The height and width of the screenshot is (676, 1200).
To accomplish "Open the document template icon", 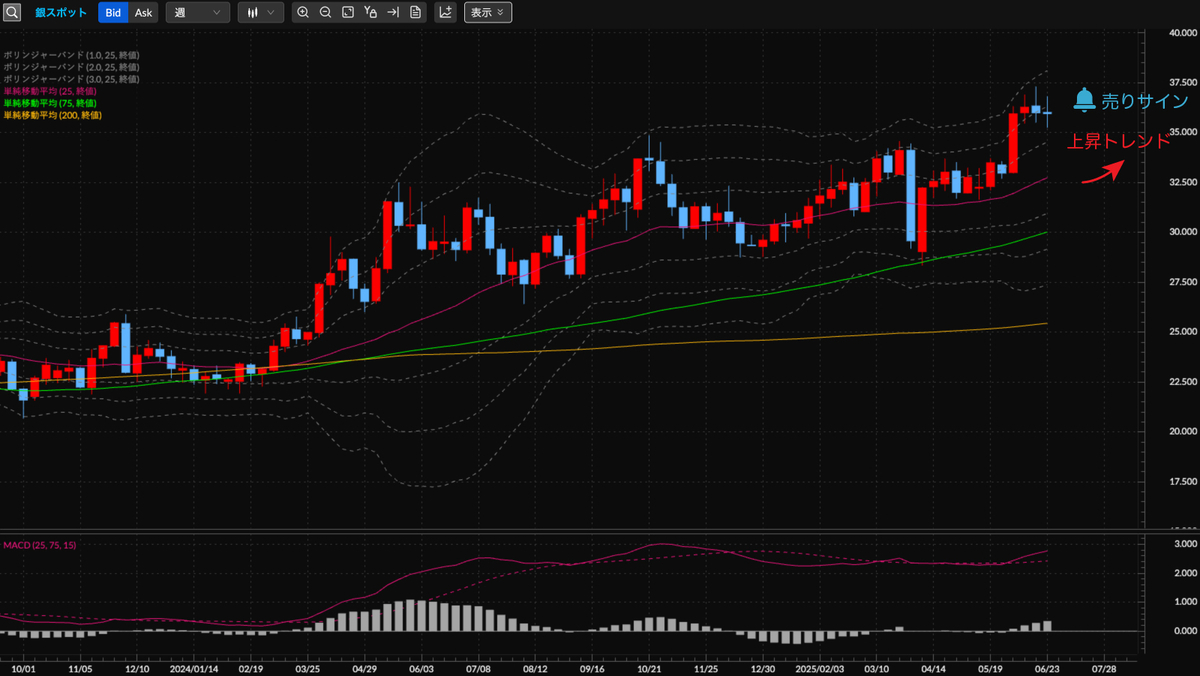I will click(x=416, y=13).
